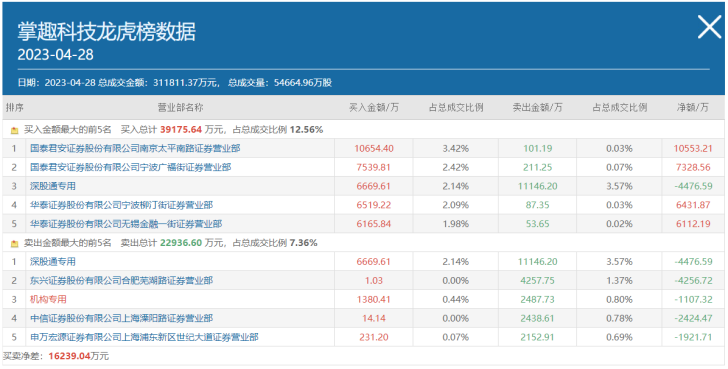Click 占总成交比例 header next to 卖出金额/万

coord(619,108)
